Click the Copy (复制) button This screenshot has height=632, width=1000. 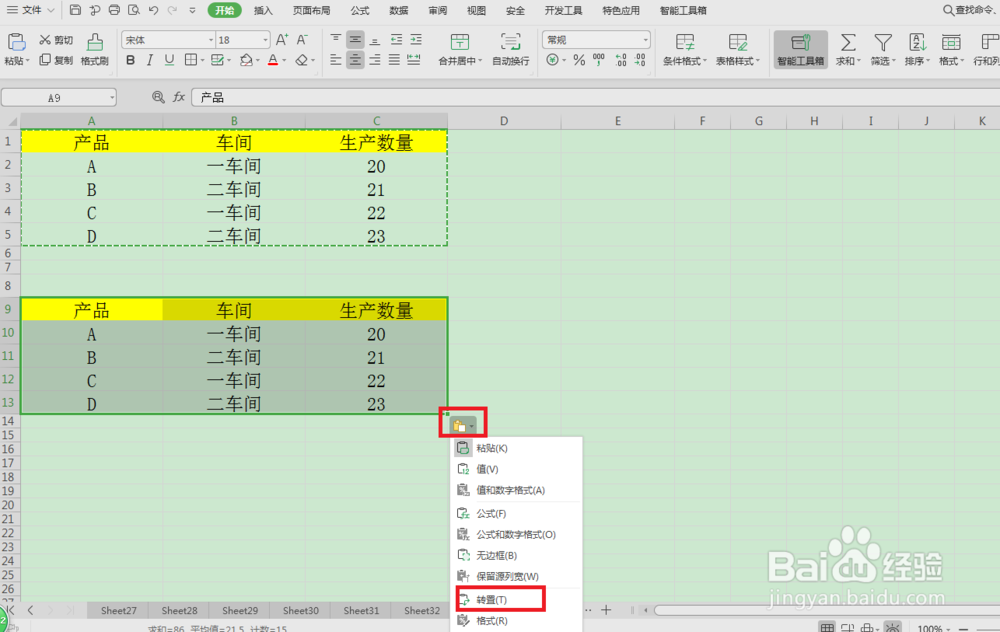56,60
